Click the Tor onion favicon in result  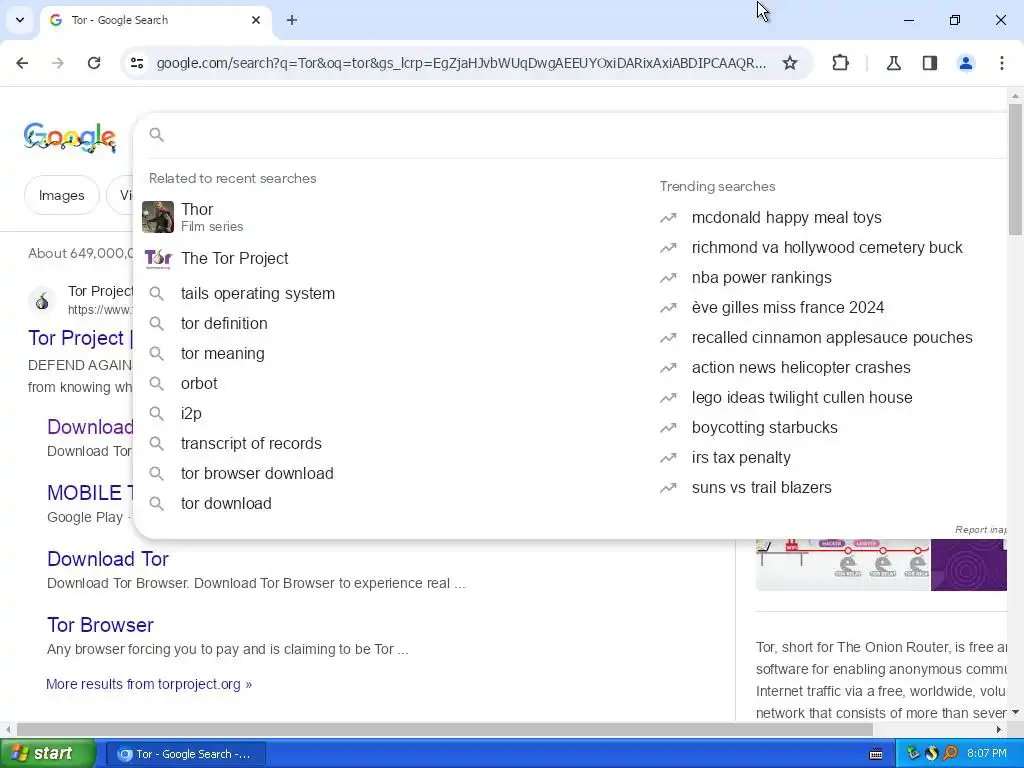(x=42, y=300)
